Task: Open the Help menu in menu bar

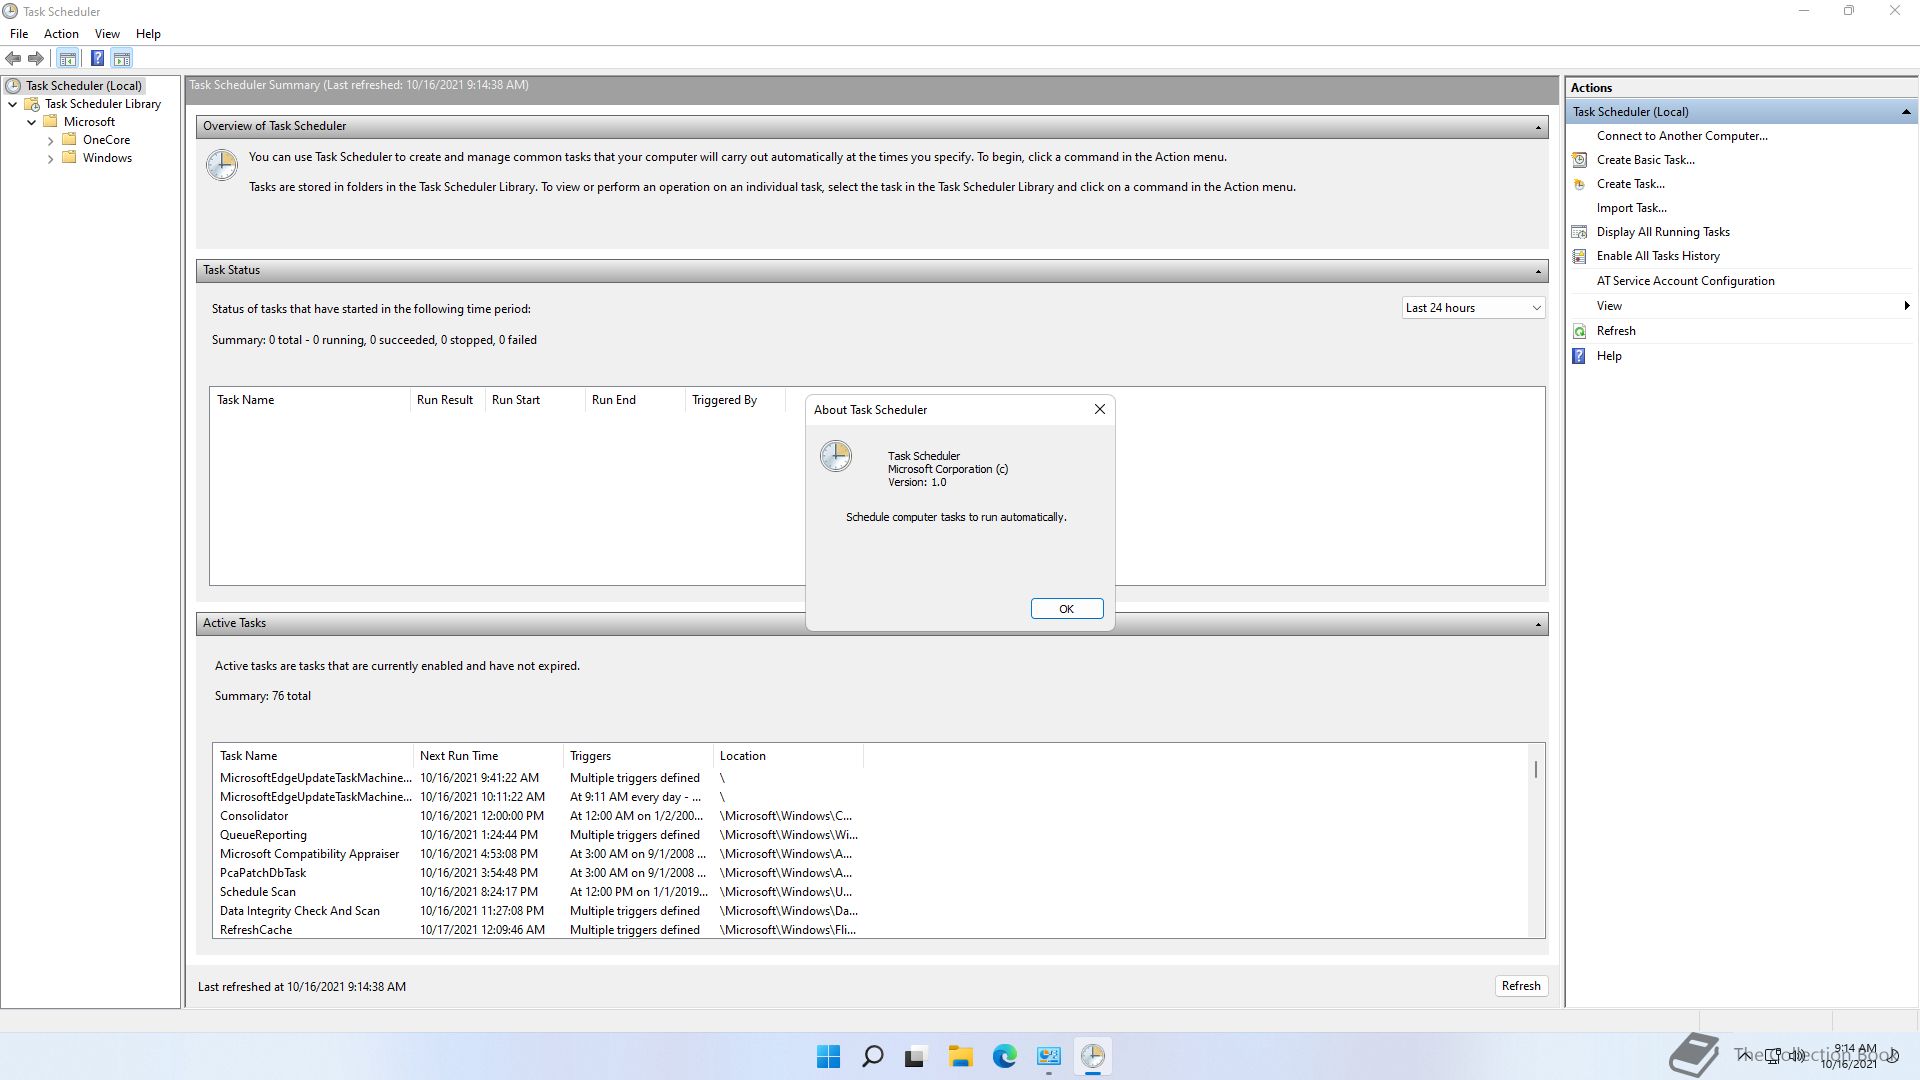Action: pyautogui.click(x=148, y=34)
